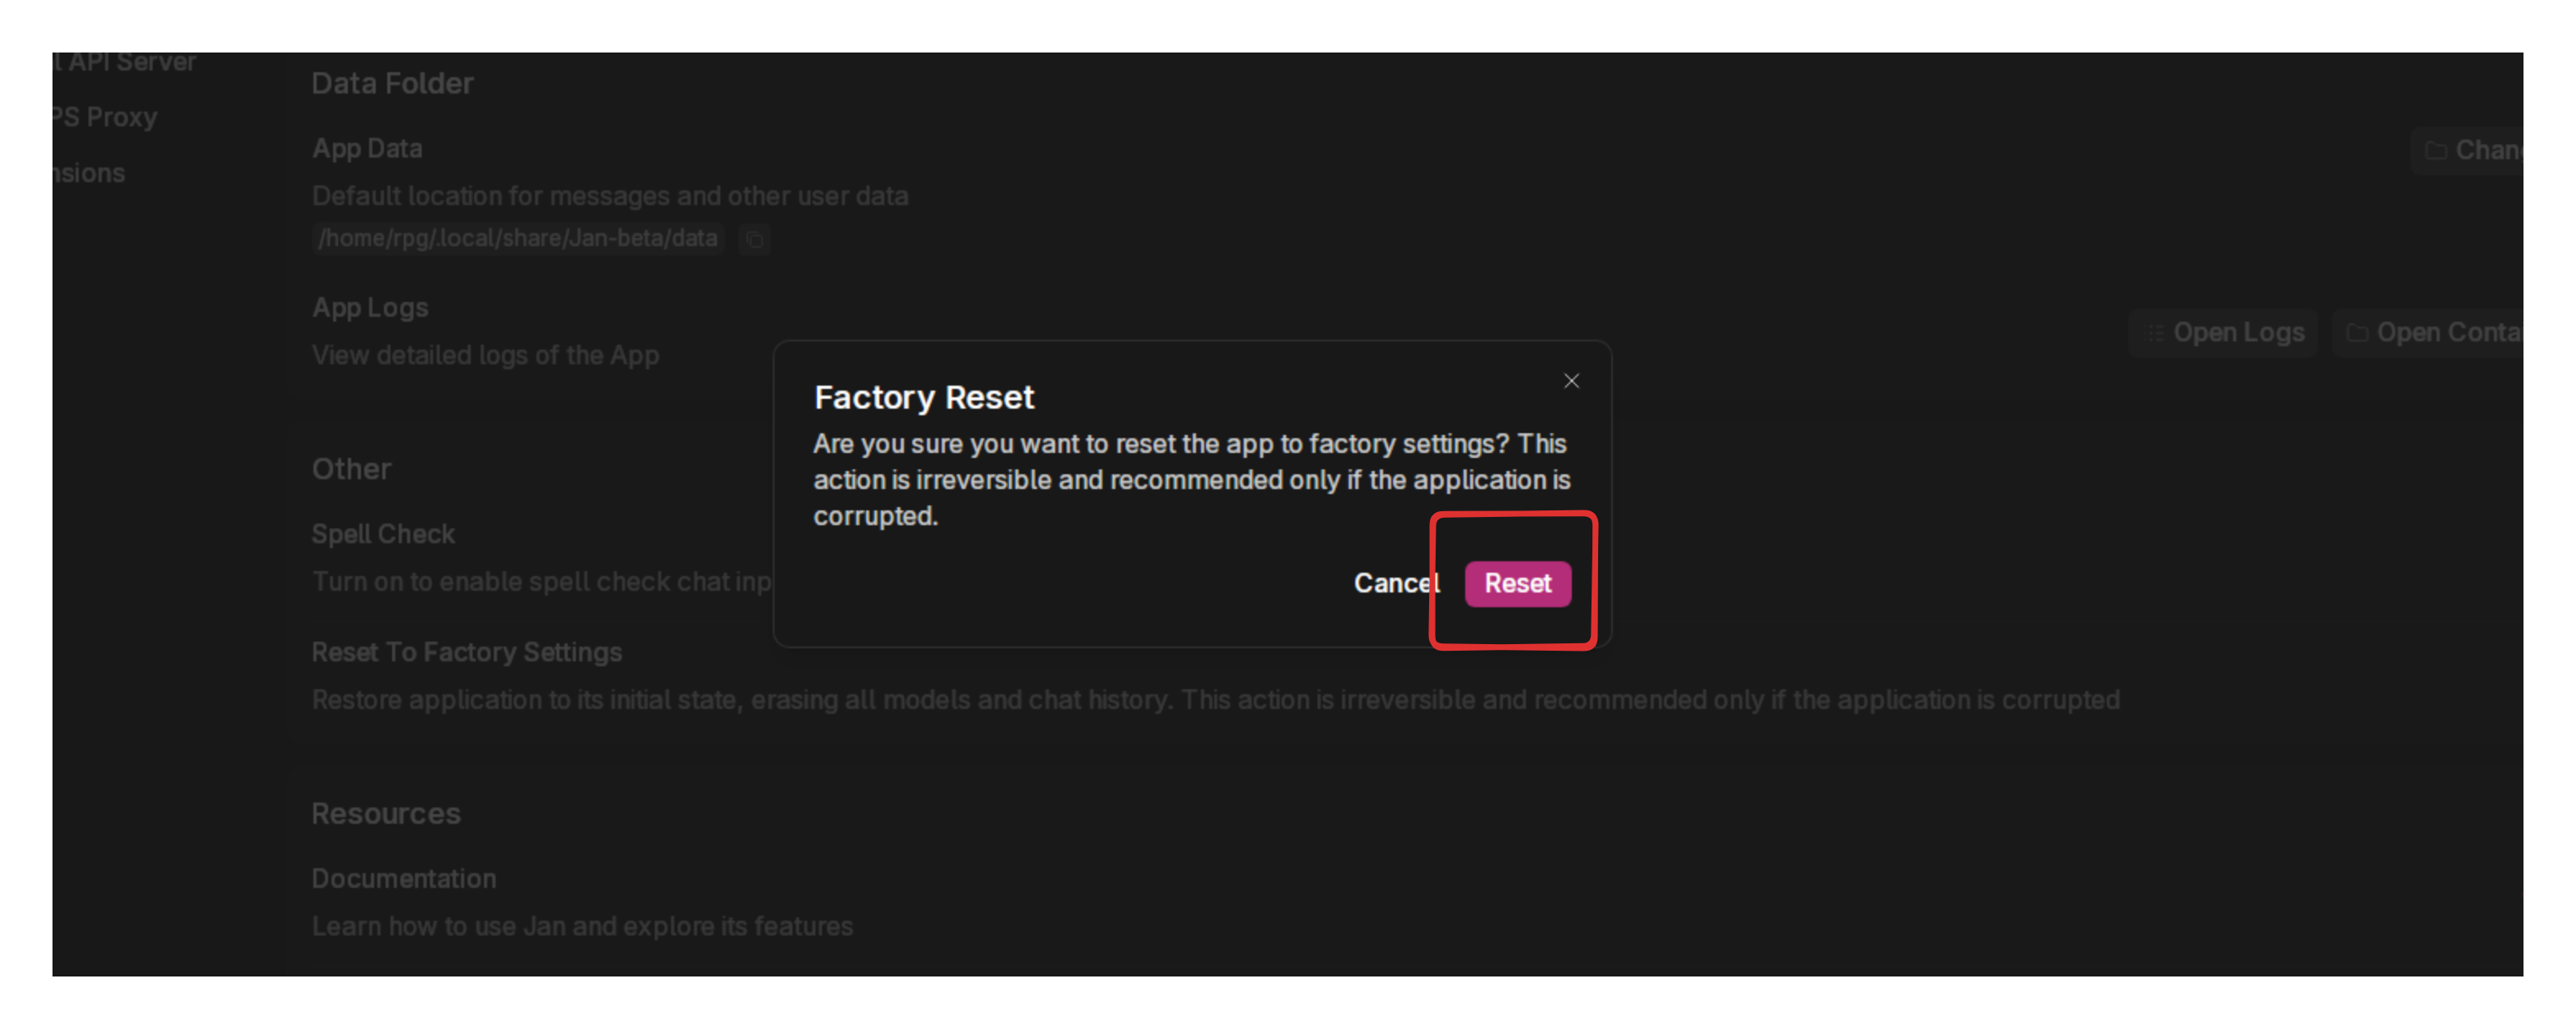The width and height of the screenshot is (2576, 1029).
Task: Click the Resources section heading
Action: pyautogui.click(x=386, y=814)
